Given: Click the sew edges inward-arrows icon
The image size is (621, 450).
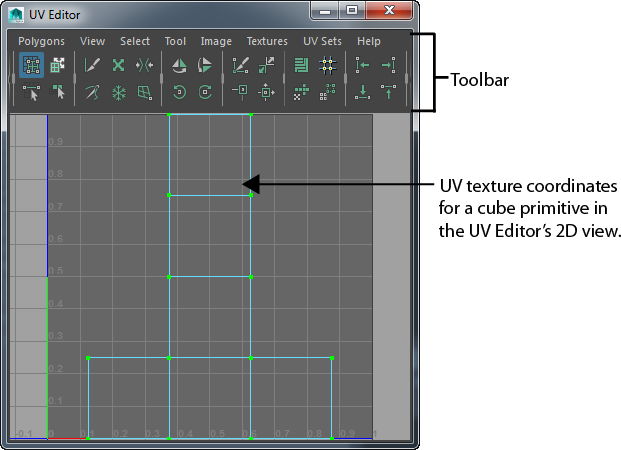Looking at the screenshot, I should pyautogui.click(x=145, y=65).
